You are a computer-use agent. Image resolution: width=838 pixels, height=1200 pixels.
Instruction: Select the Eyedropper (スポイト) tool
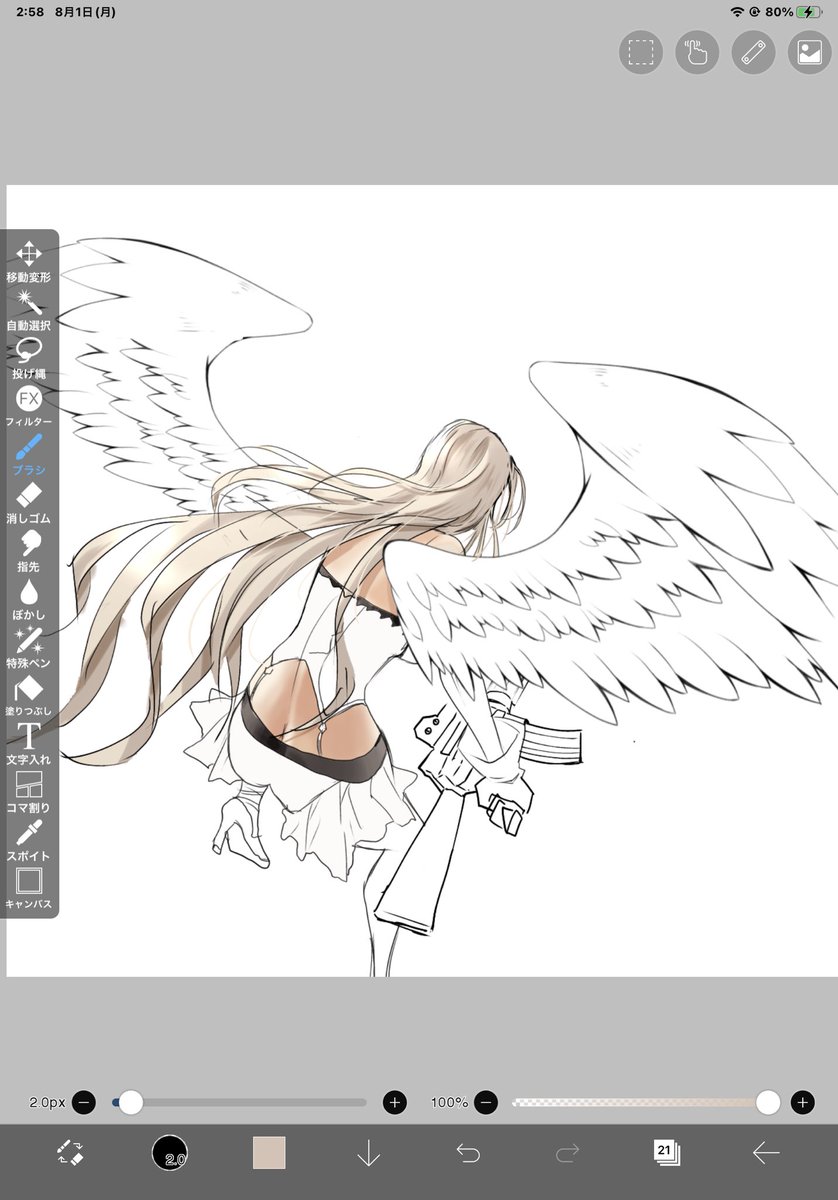pyautogui.click(x=28, y=841)
